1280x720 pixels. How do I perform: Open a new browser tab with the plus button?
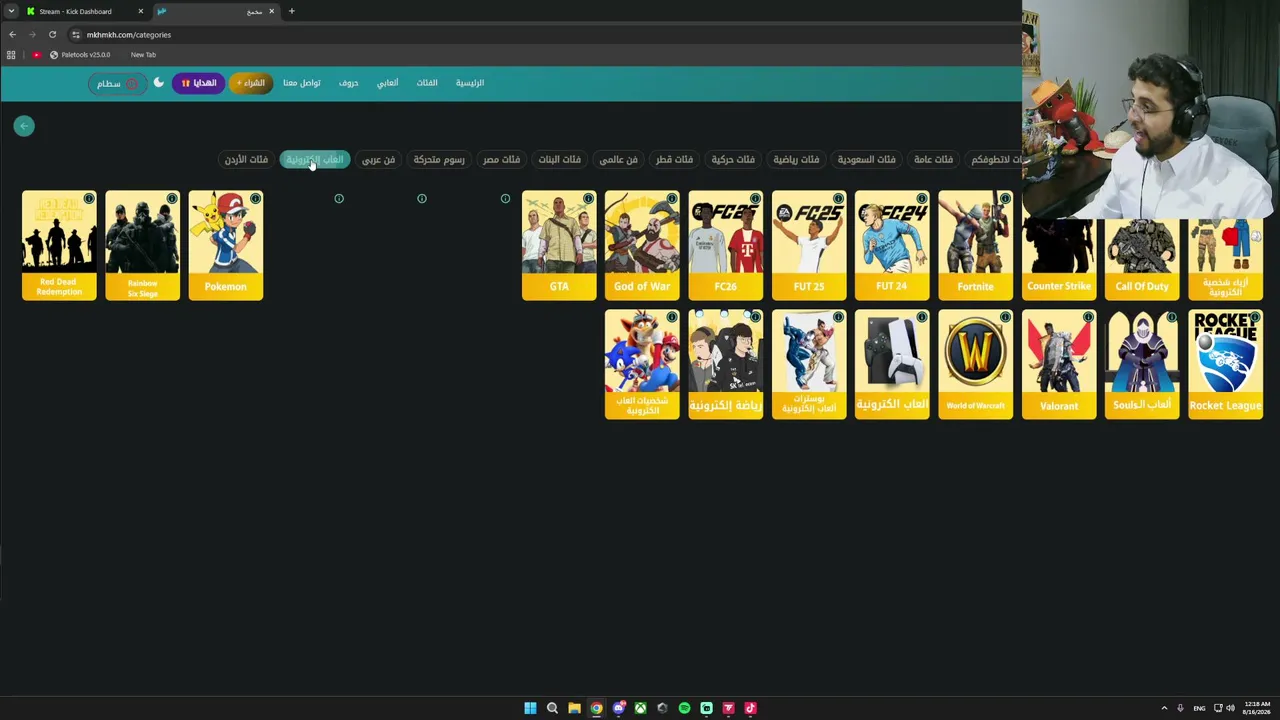[291, 11]
